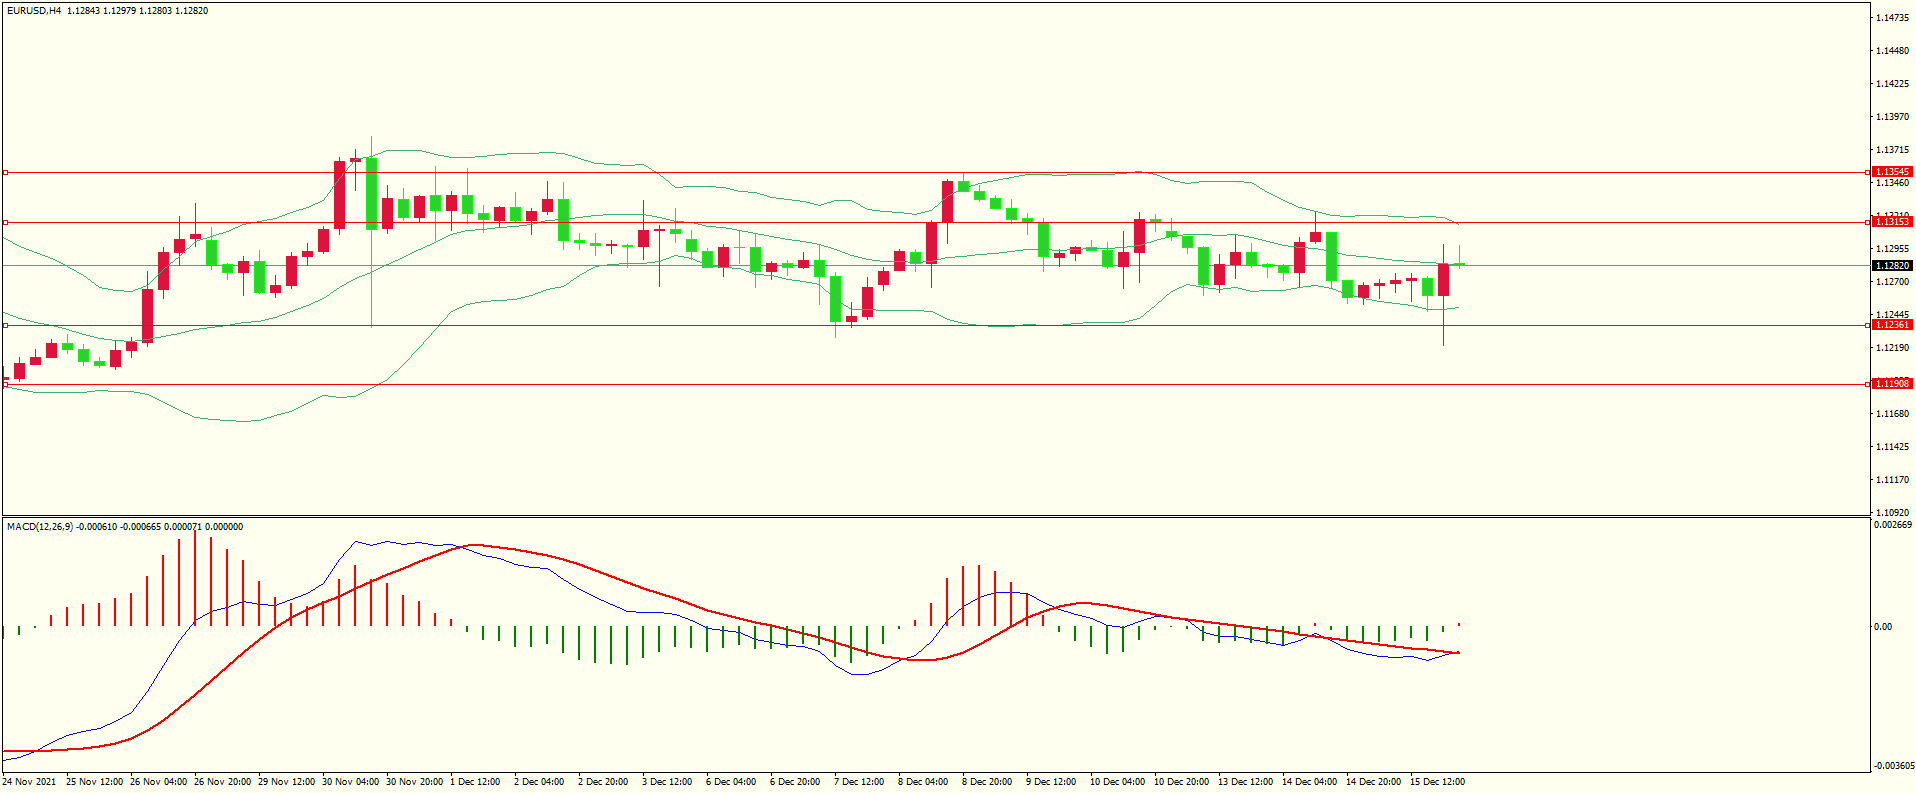This screenshot has width=1916, height=793.
Task: Click the MACD scale value -0.003605
Action: point(1892,766)
